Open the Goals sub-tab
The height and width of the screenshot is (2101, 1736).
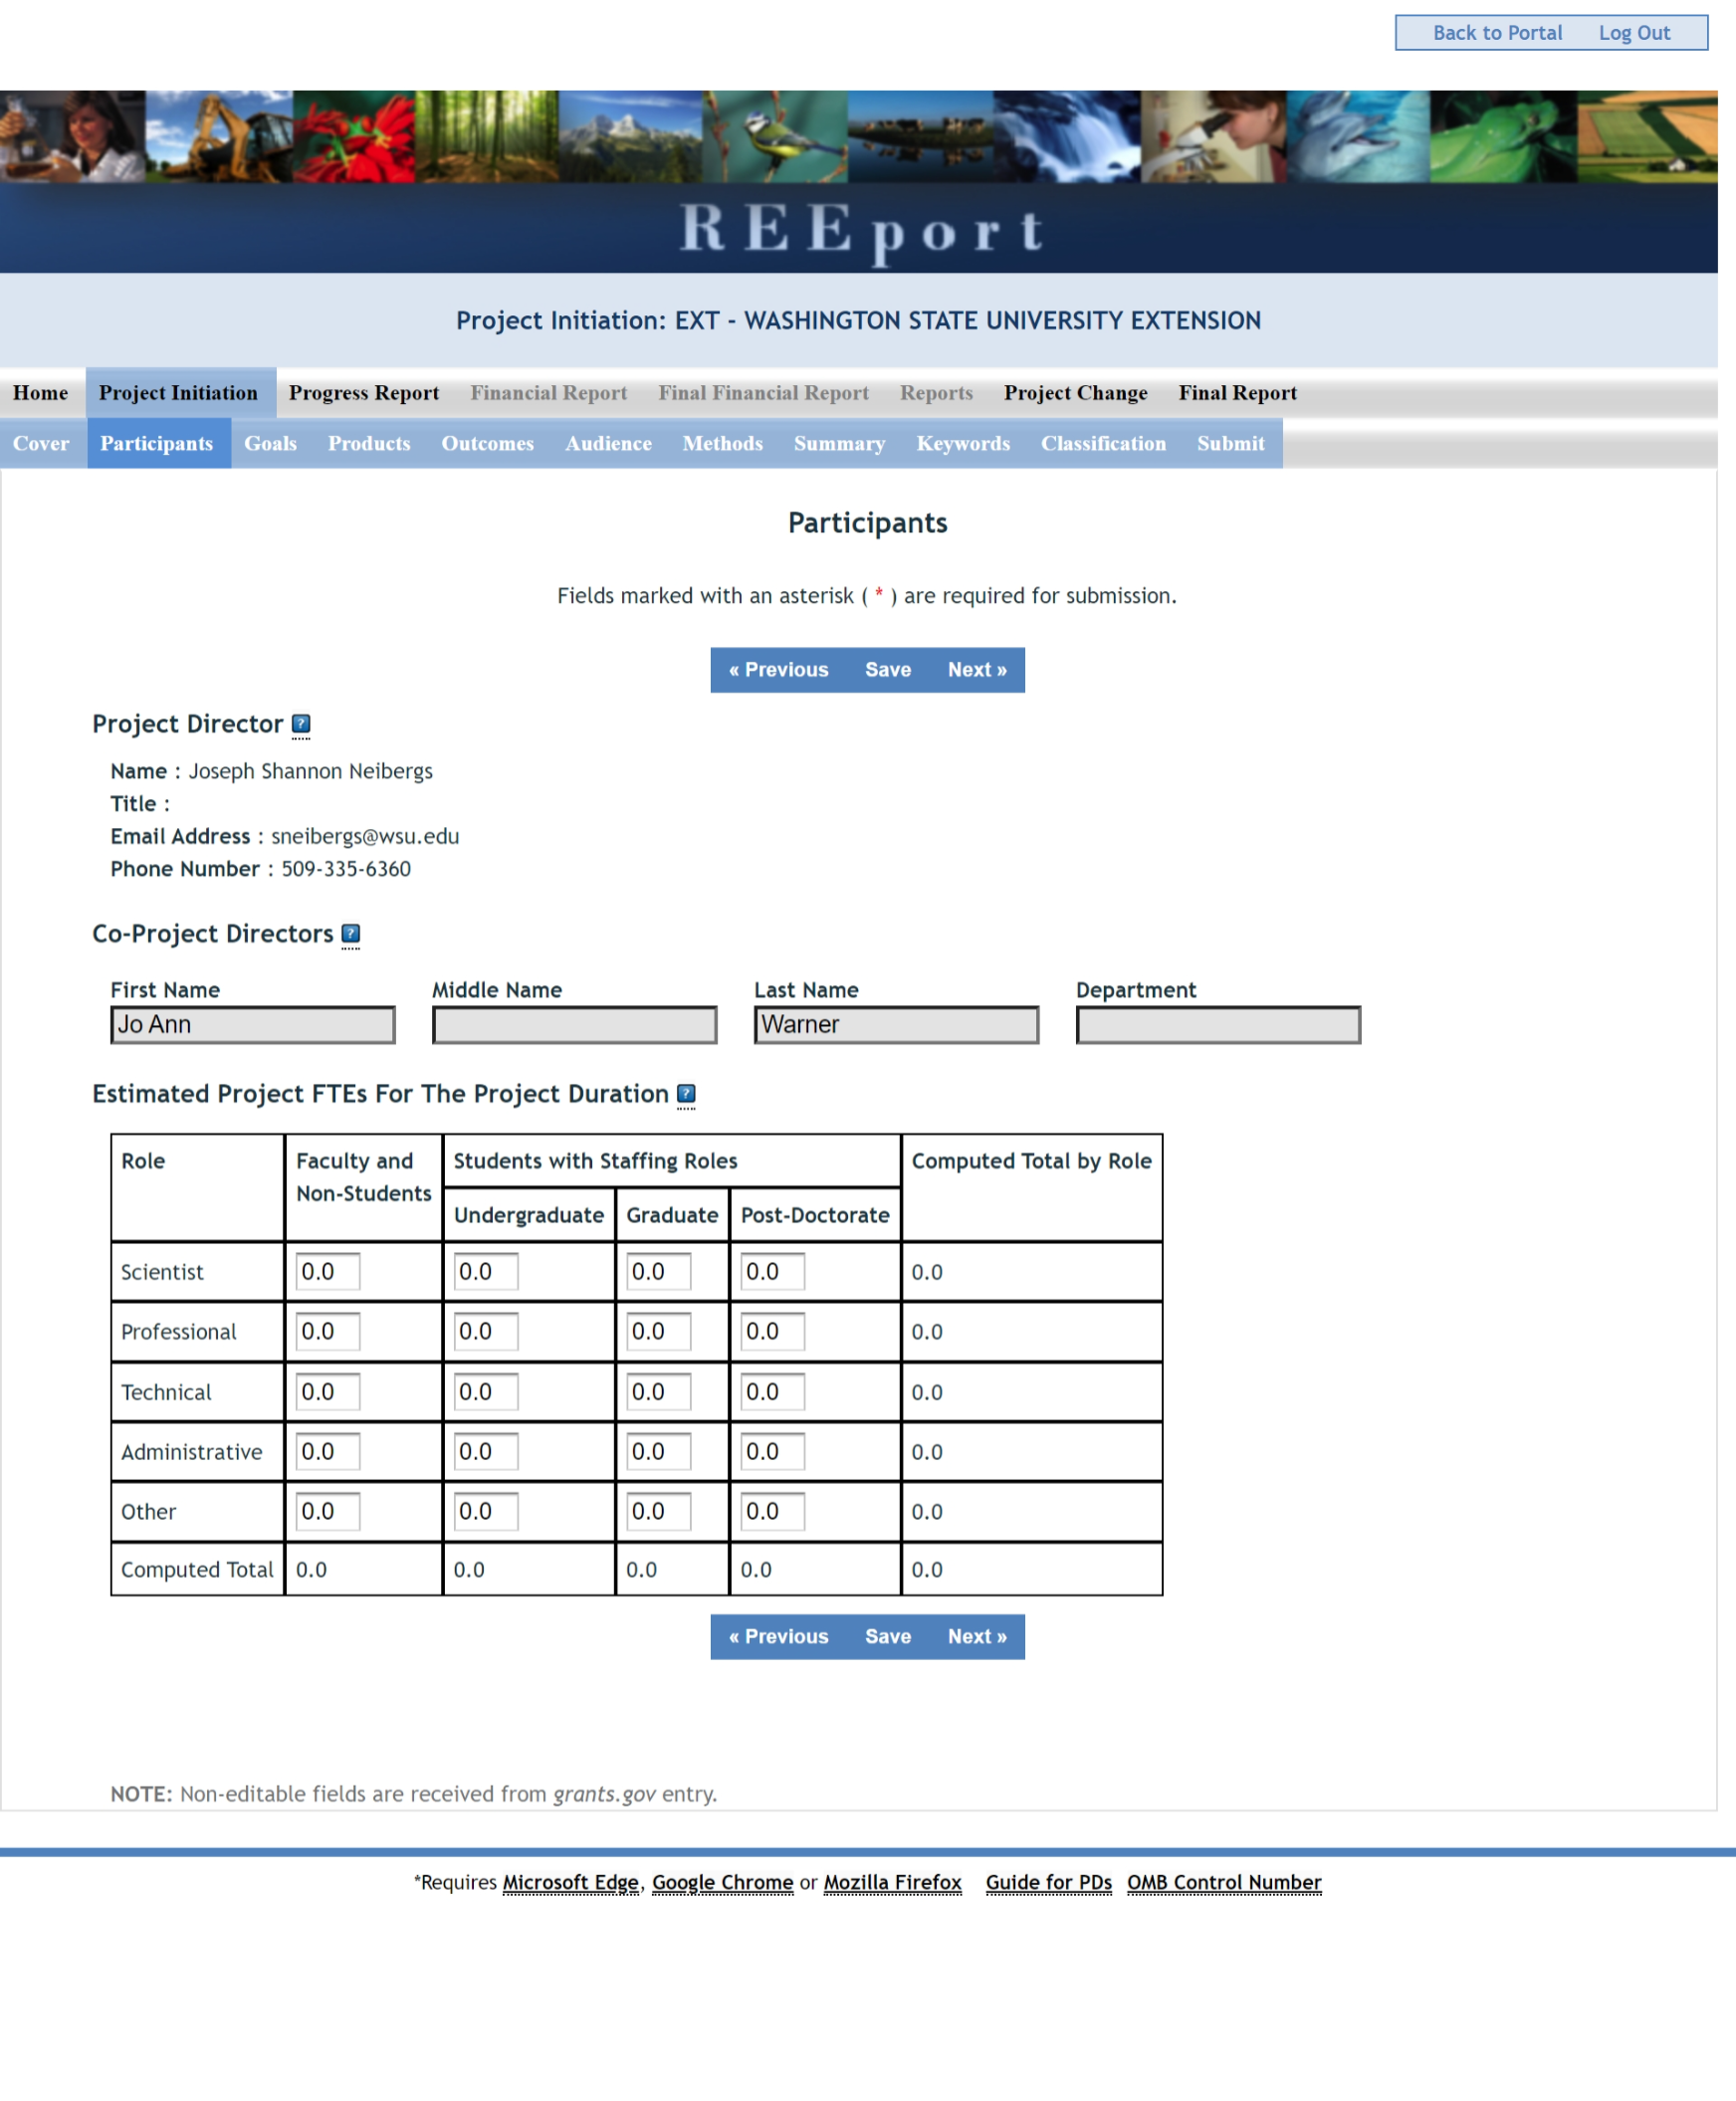pos(270,443)
